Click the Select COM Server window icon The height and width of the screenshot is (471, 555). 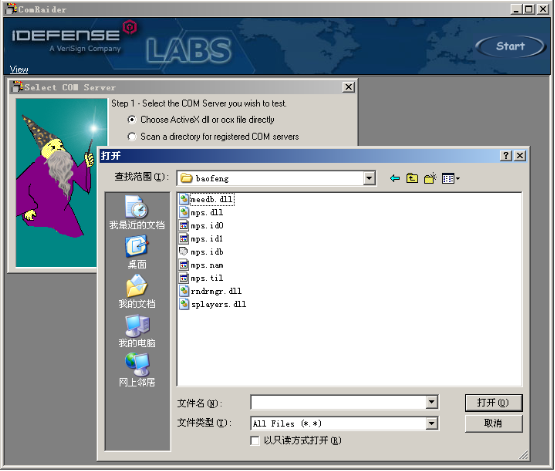coord(17,87)
